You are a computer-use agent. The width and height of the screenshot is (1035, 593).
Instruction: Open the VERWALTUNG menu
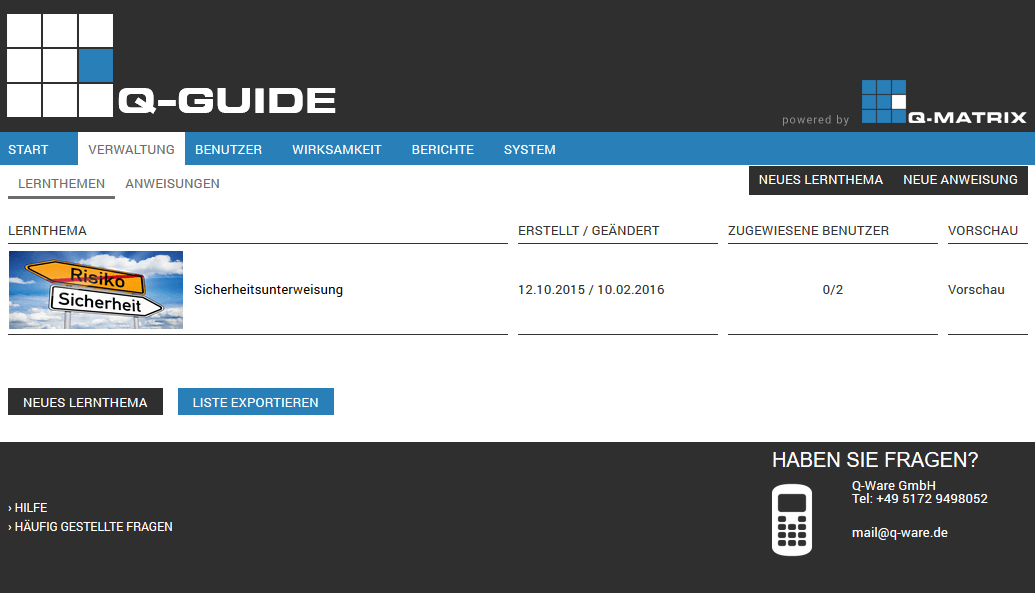tap(131, 149)
